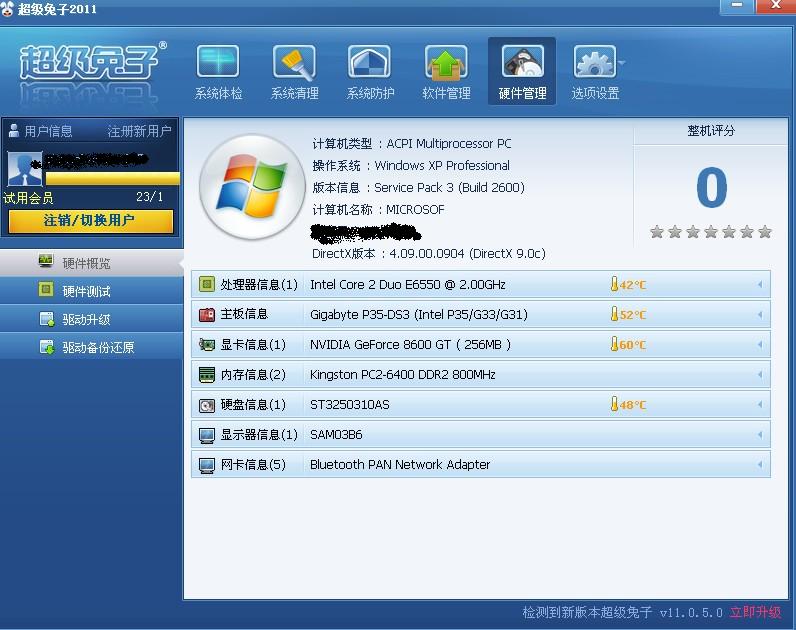Click the seven-star rating row
Image resolution: width=796 pixels, height=630 pixels.
[711, 232]
